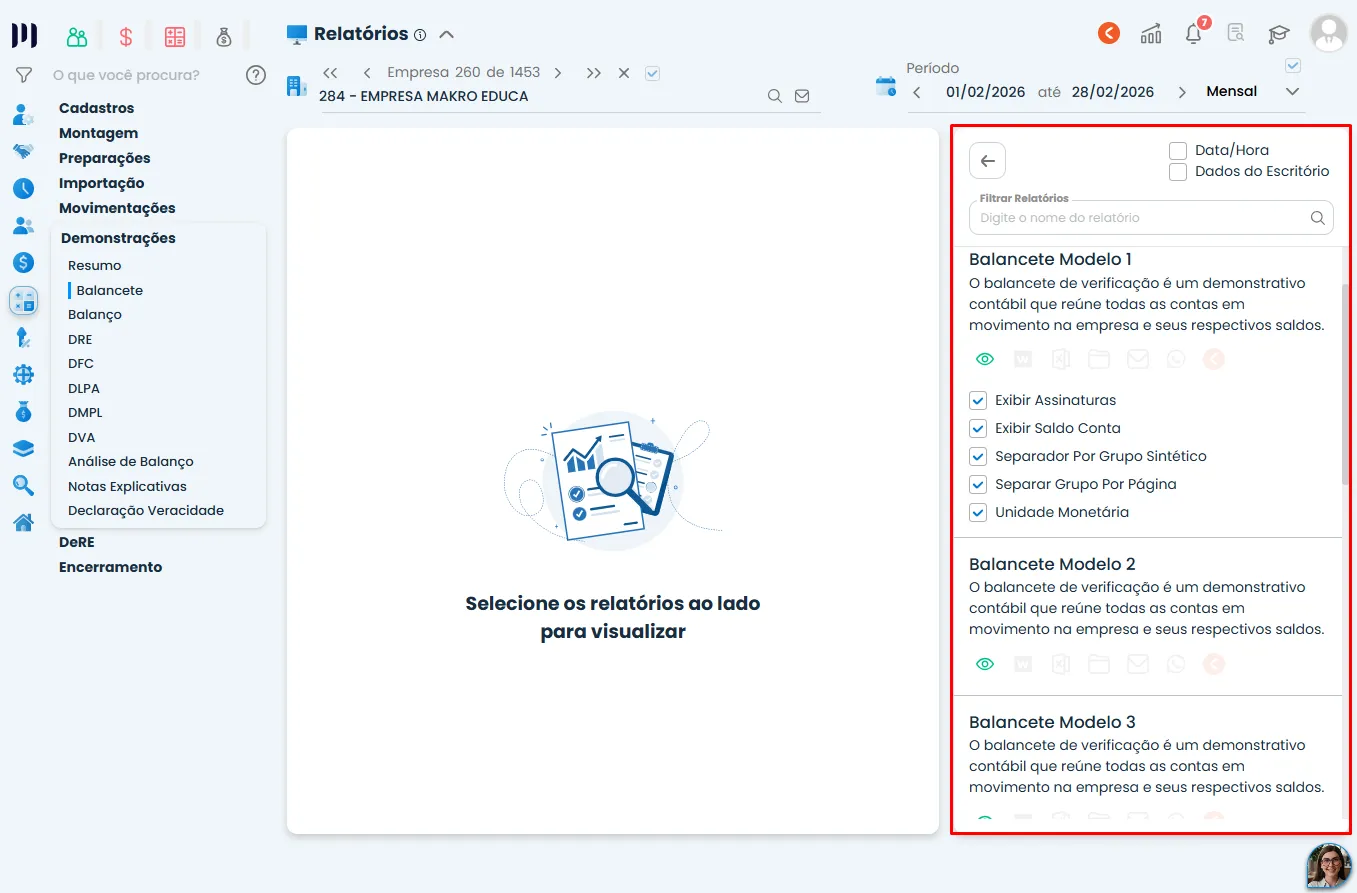Screen dimensions: 1357x893
Task: Click the graduation cap icon
Action: tap(1279, 34)
